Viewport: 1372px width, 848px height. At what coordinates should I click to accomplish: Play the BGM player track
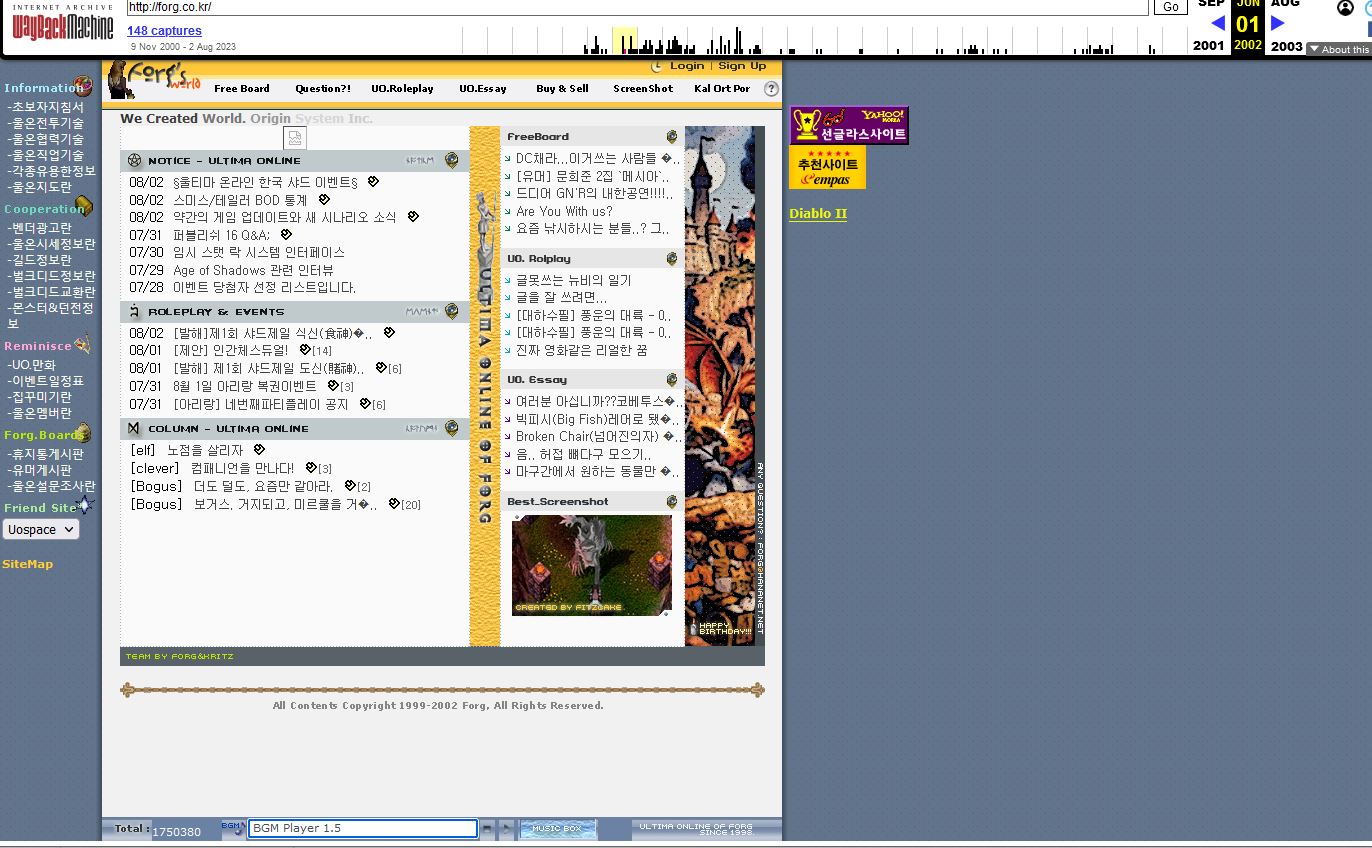[x=507, y=829]
